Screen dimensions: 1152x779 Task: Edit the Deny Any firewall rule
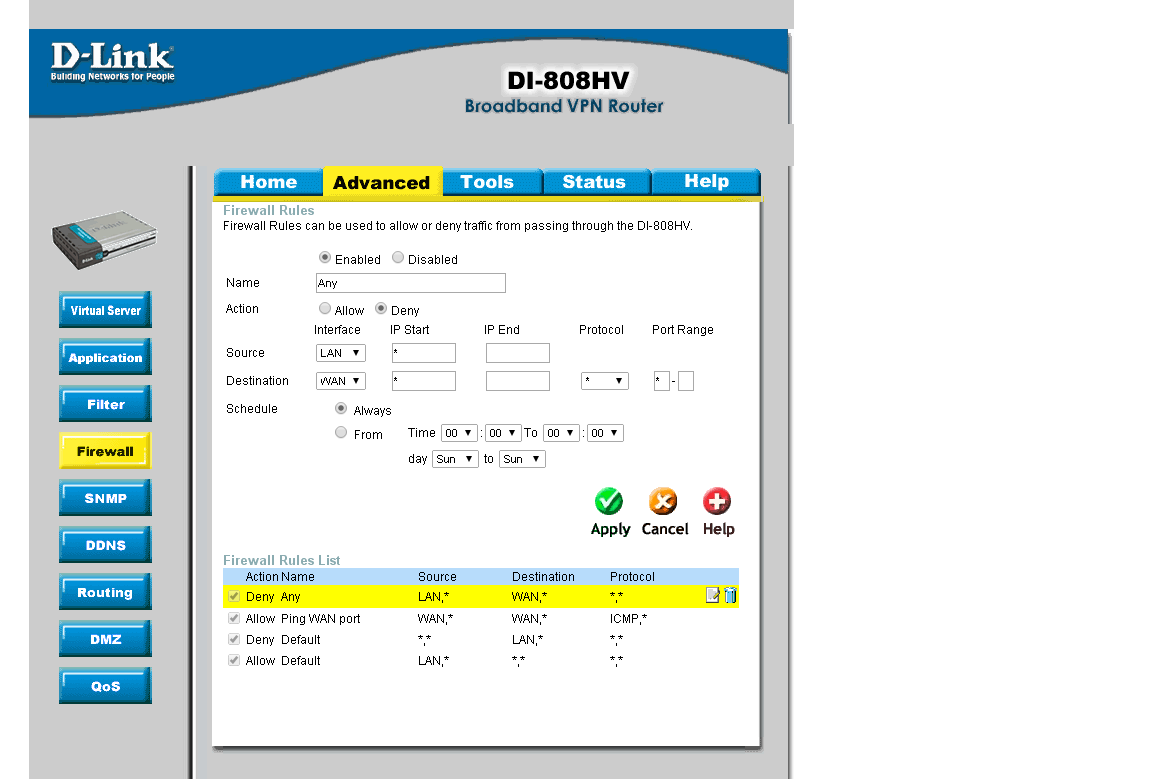click(713, 596)
